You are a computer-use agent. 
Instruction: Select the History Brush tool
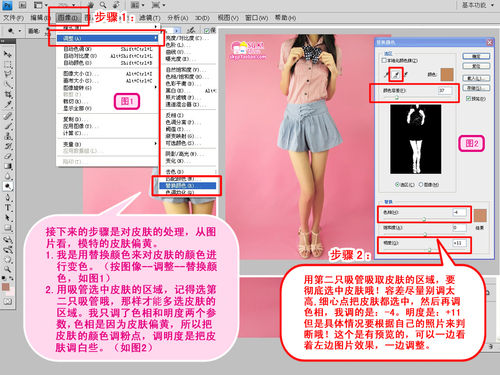click(x=7, y=146)
